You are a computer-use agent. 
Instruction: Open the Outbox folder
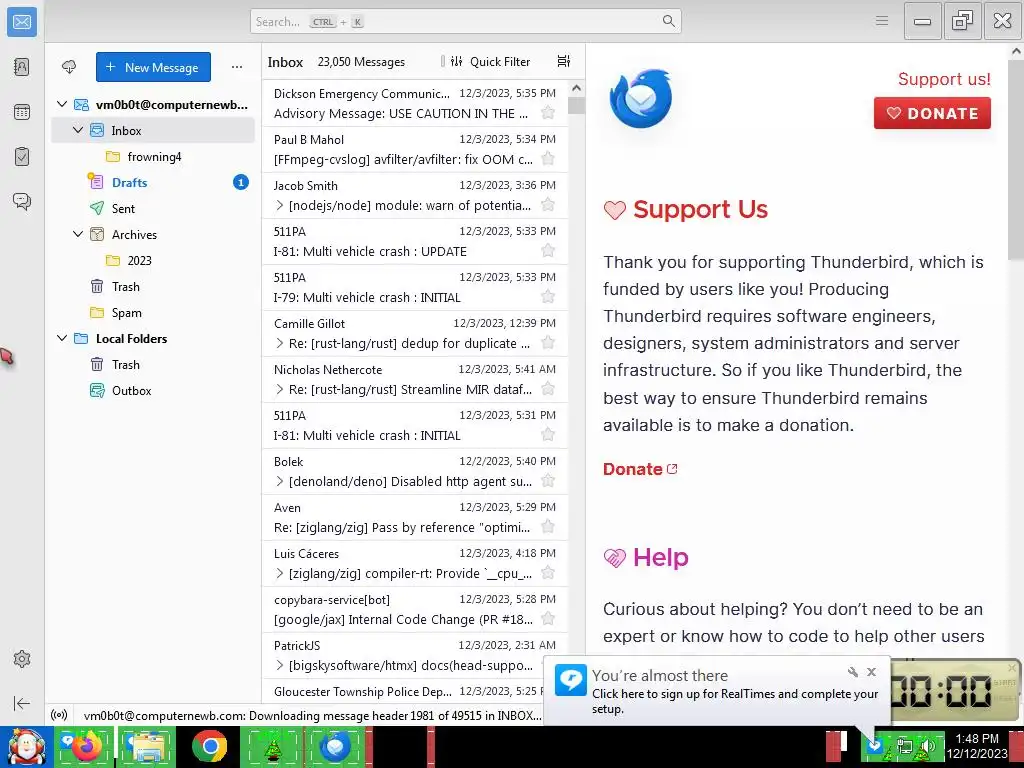point(153,391)
